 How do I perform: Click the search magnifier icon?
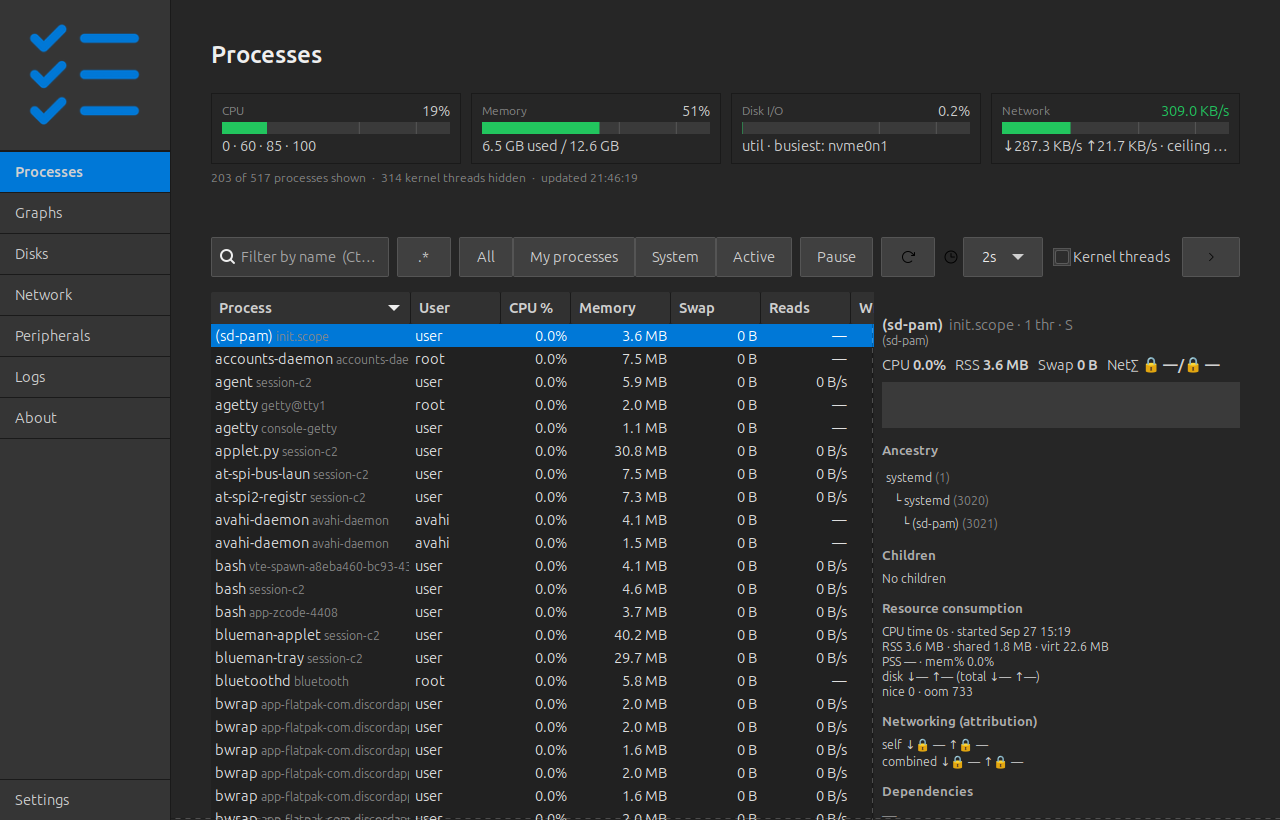coord(228,257)
